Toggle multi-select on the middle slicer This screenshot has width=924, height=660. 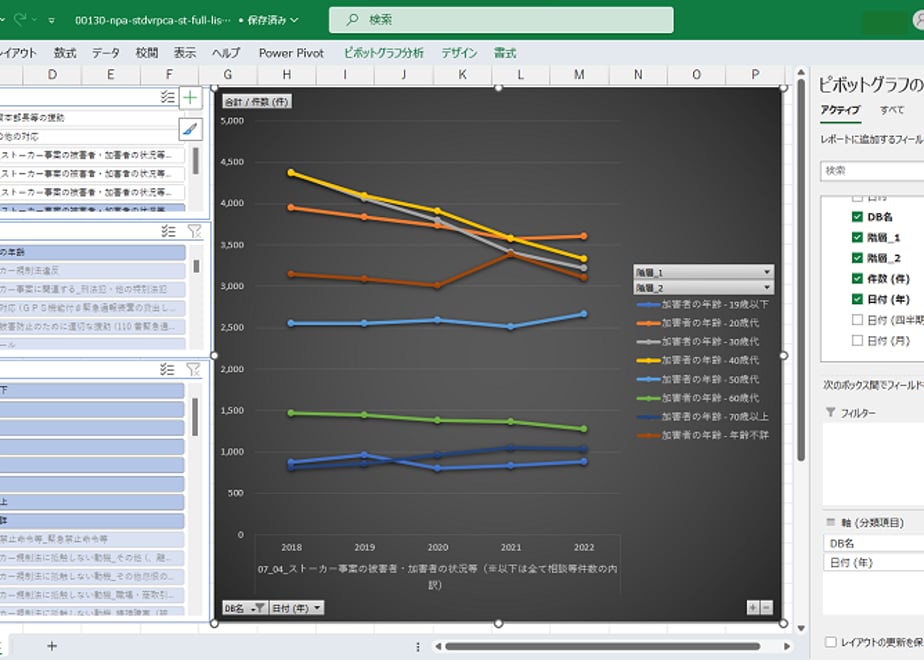(169, 231)
